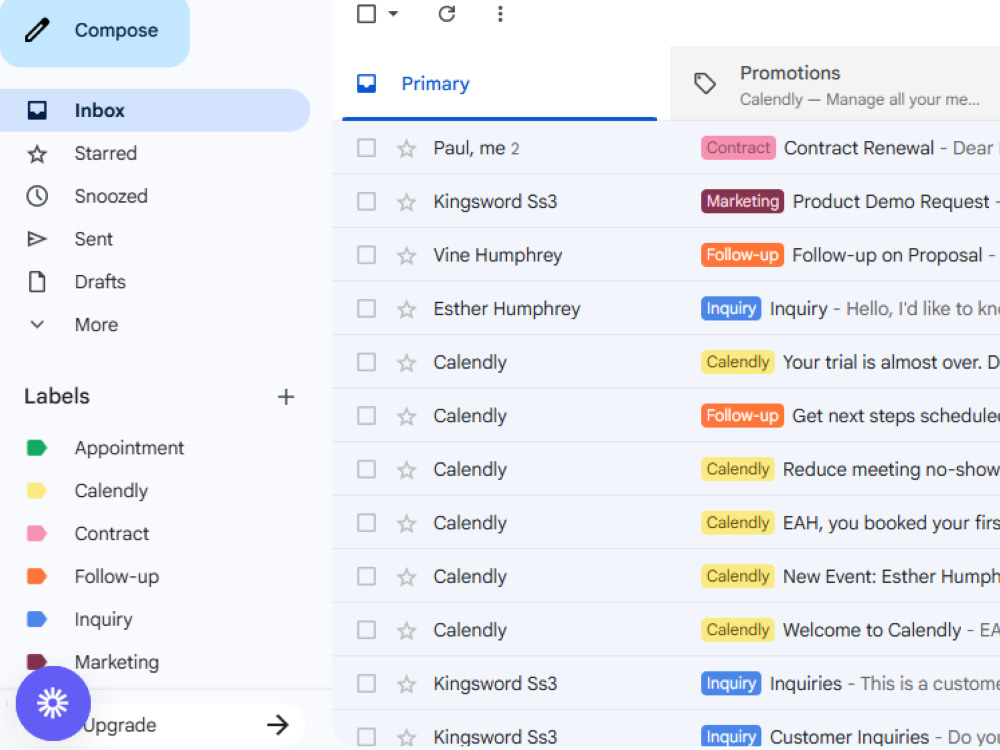Select the Inquiry label in sidebar
This screenshot has height=750, width=1000.
[103, 619]
